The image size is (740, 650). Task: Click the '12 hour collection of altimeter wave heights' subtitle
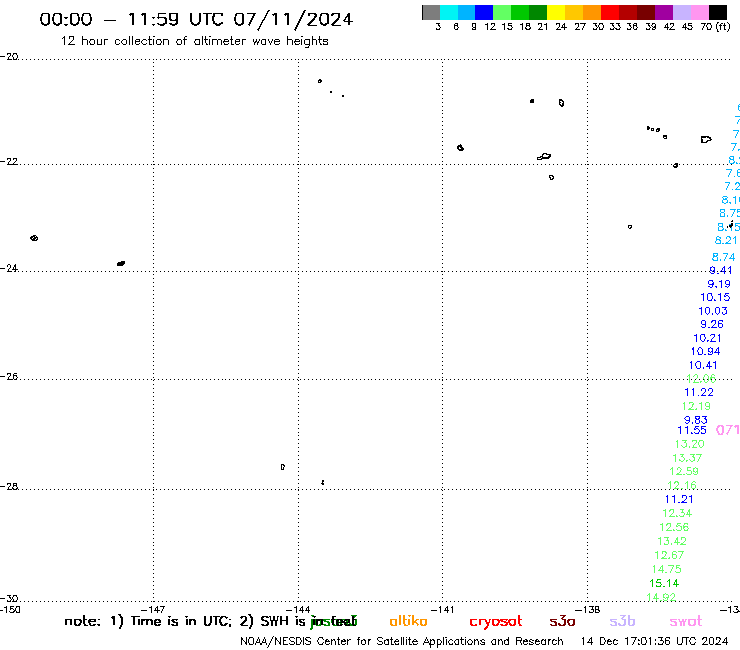(194, 41)
